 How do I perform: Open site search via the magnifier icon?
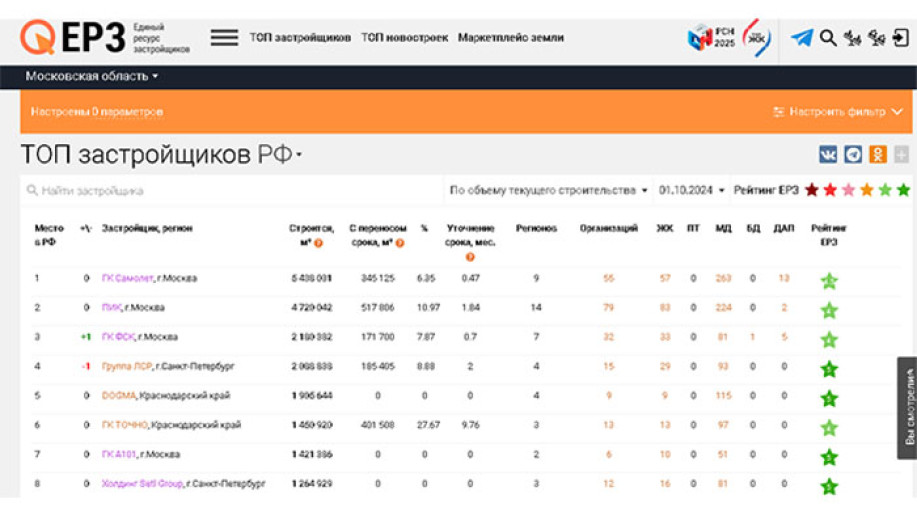(x=828, y=38)
